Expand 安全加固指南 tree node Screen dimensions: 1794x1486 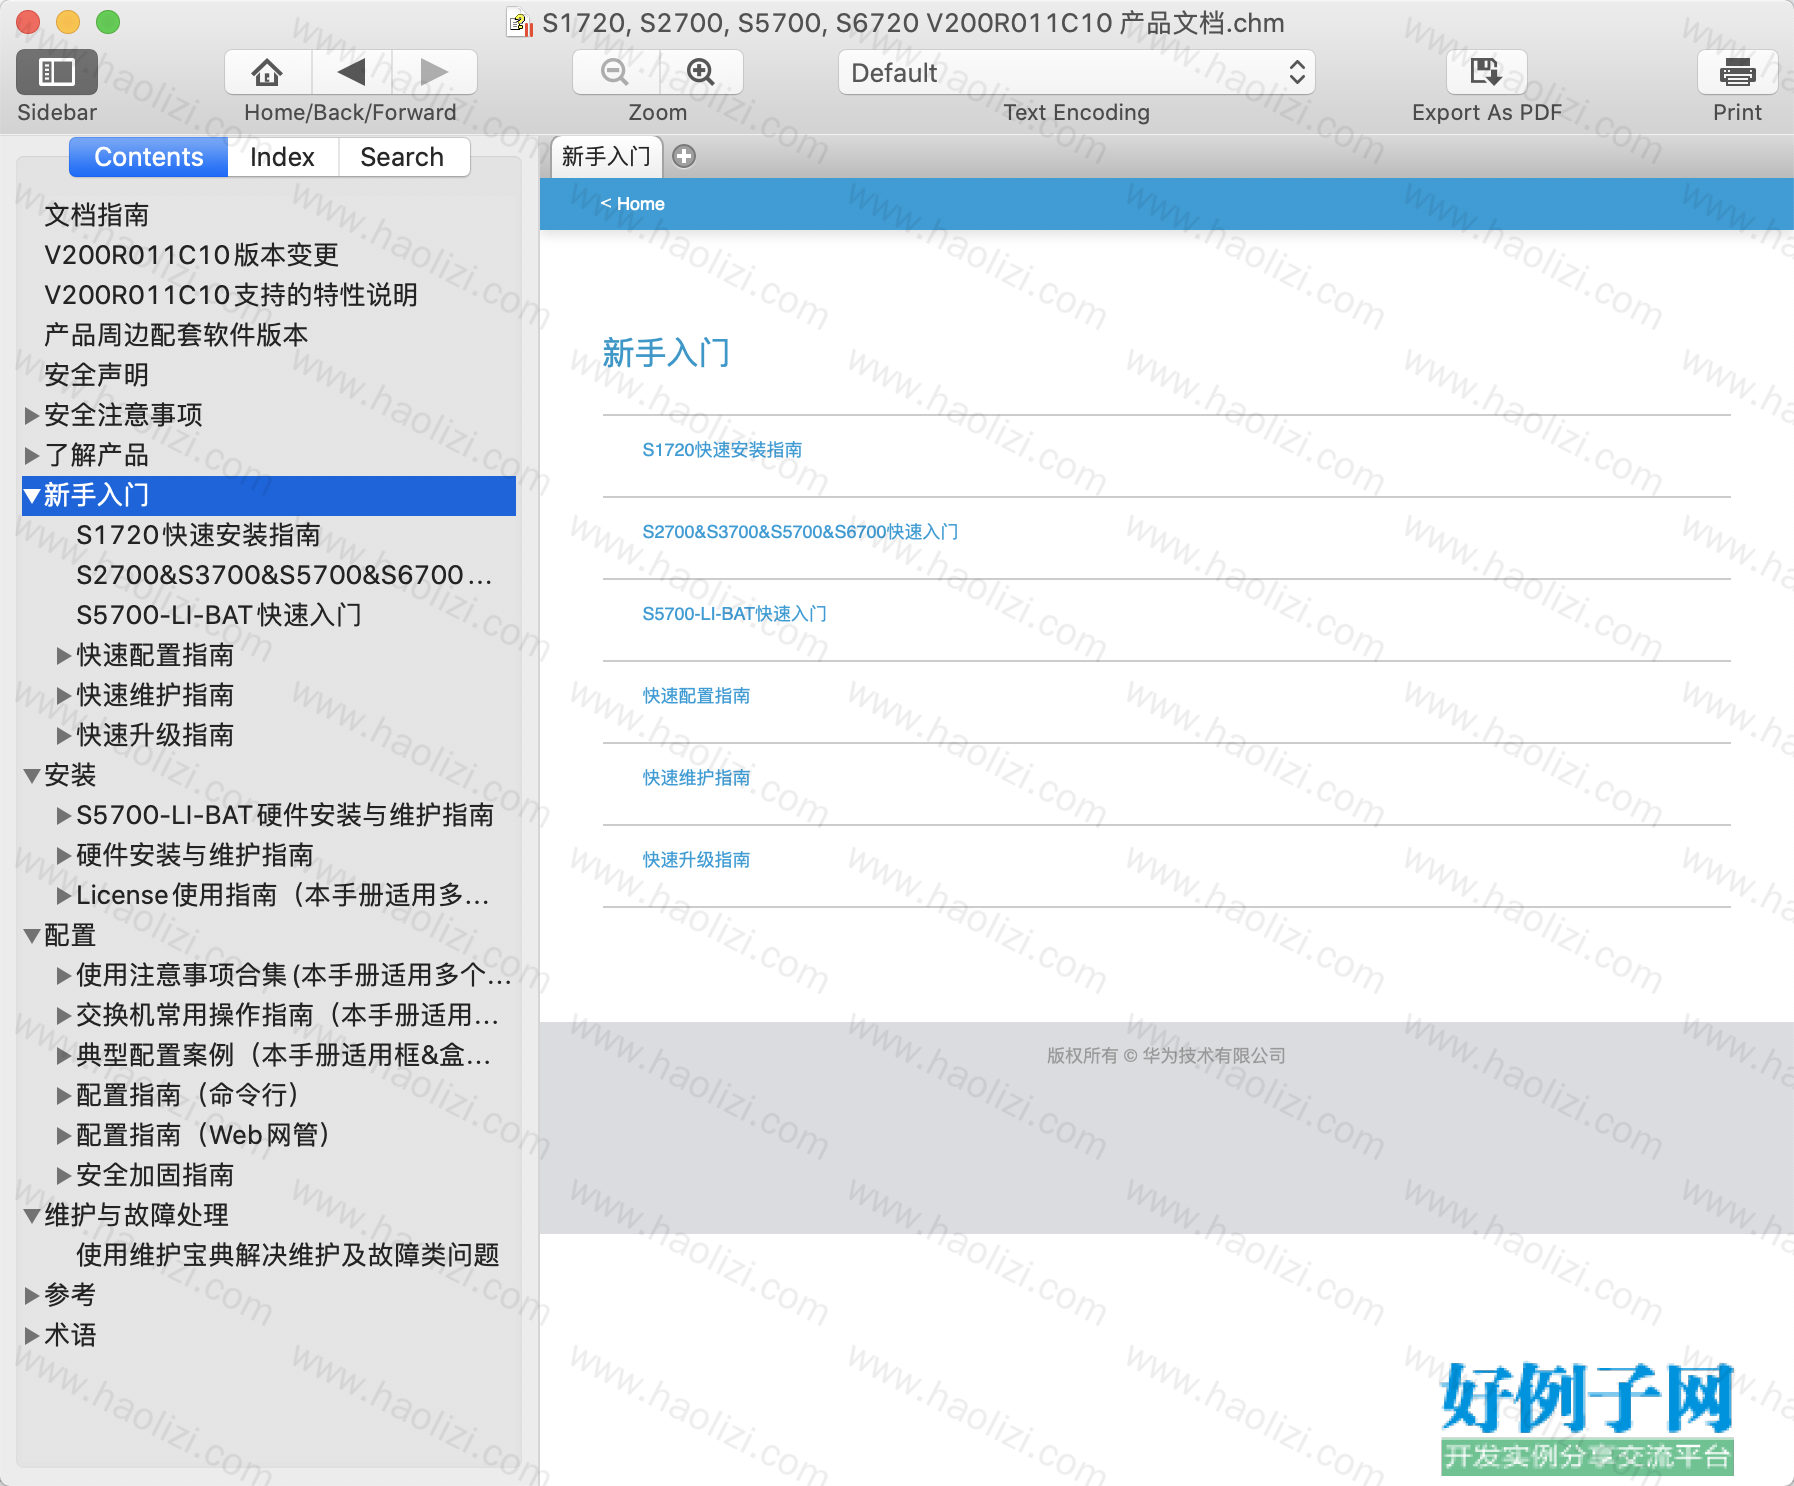[64, 1175]
